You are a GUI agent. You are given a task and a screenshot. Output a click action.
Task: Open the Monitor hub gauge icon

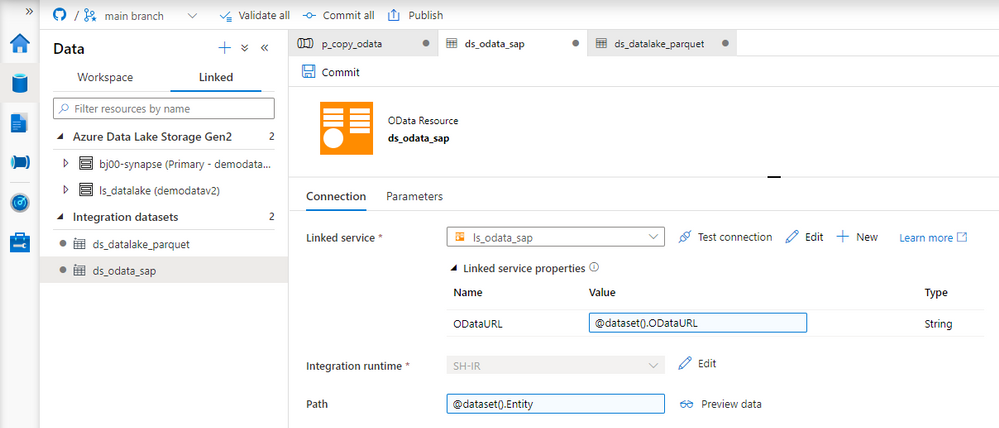click(20, 203)
